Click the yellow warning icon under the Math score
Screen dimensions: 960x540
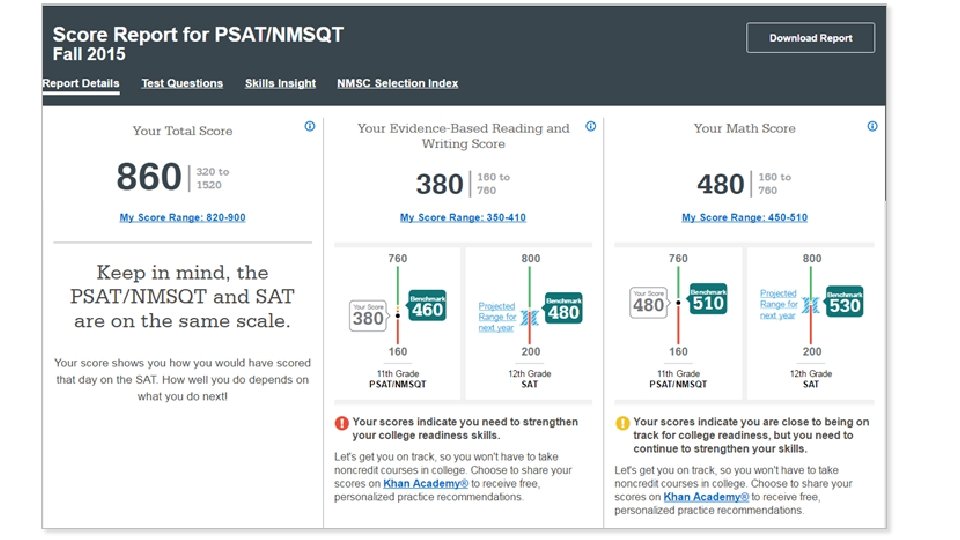[x=621, y=423]
